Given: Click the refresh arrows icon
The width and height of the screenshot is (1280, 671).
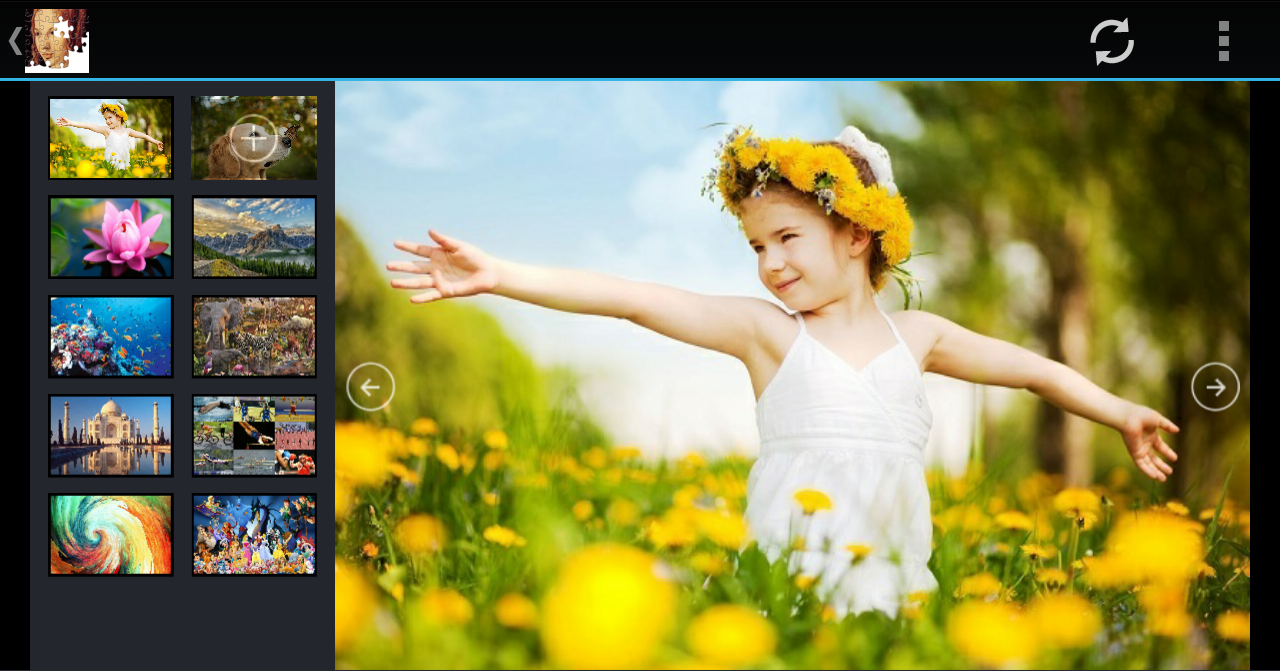Looking at the screenshot, I should (1111, 41).
